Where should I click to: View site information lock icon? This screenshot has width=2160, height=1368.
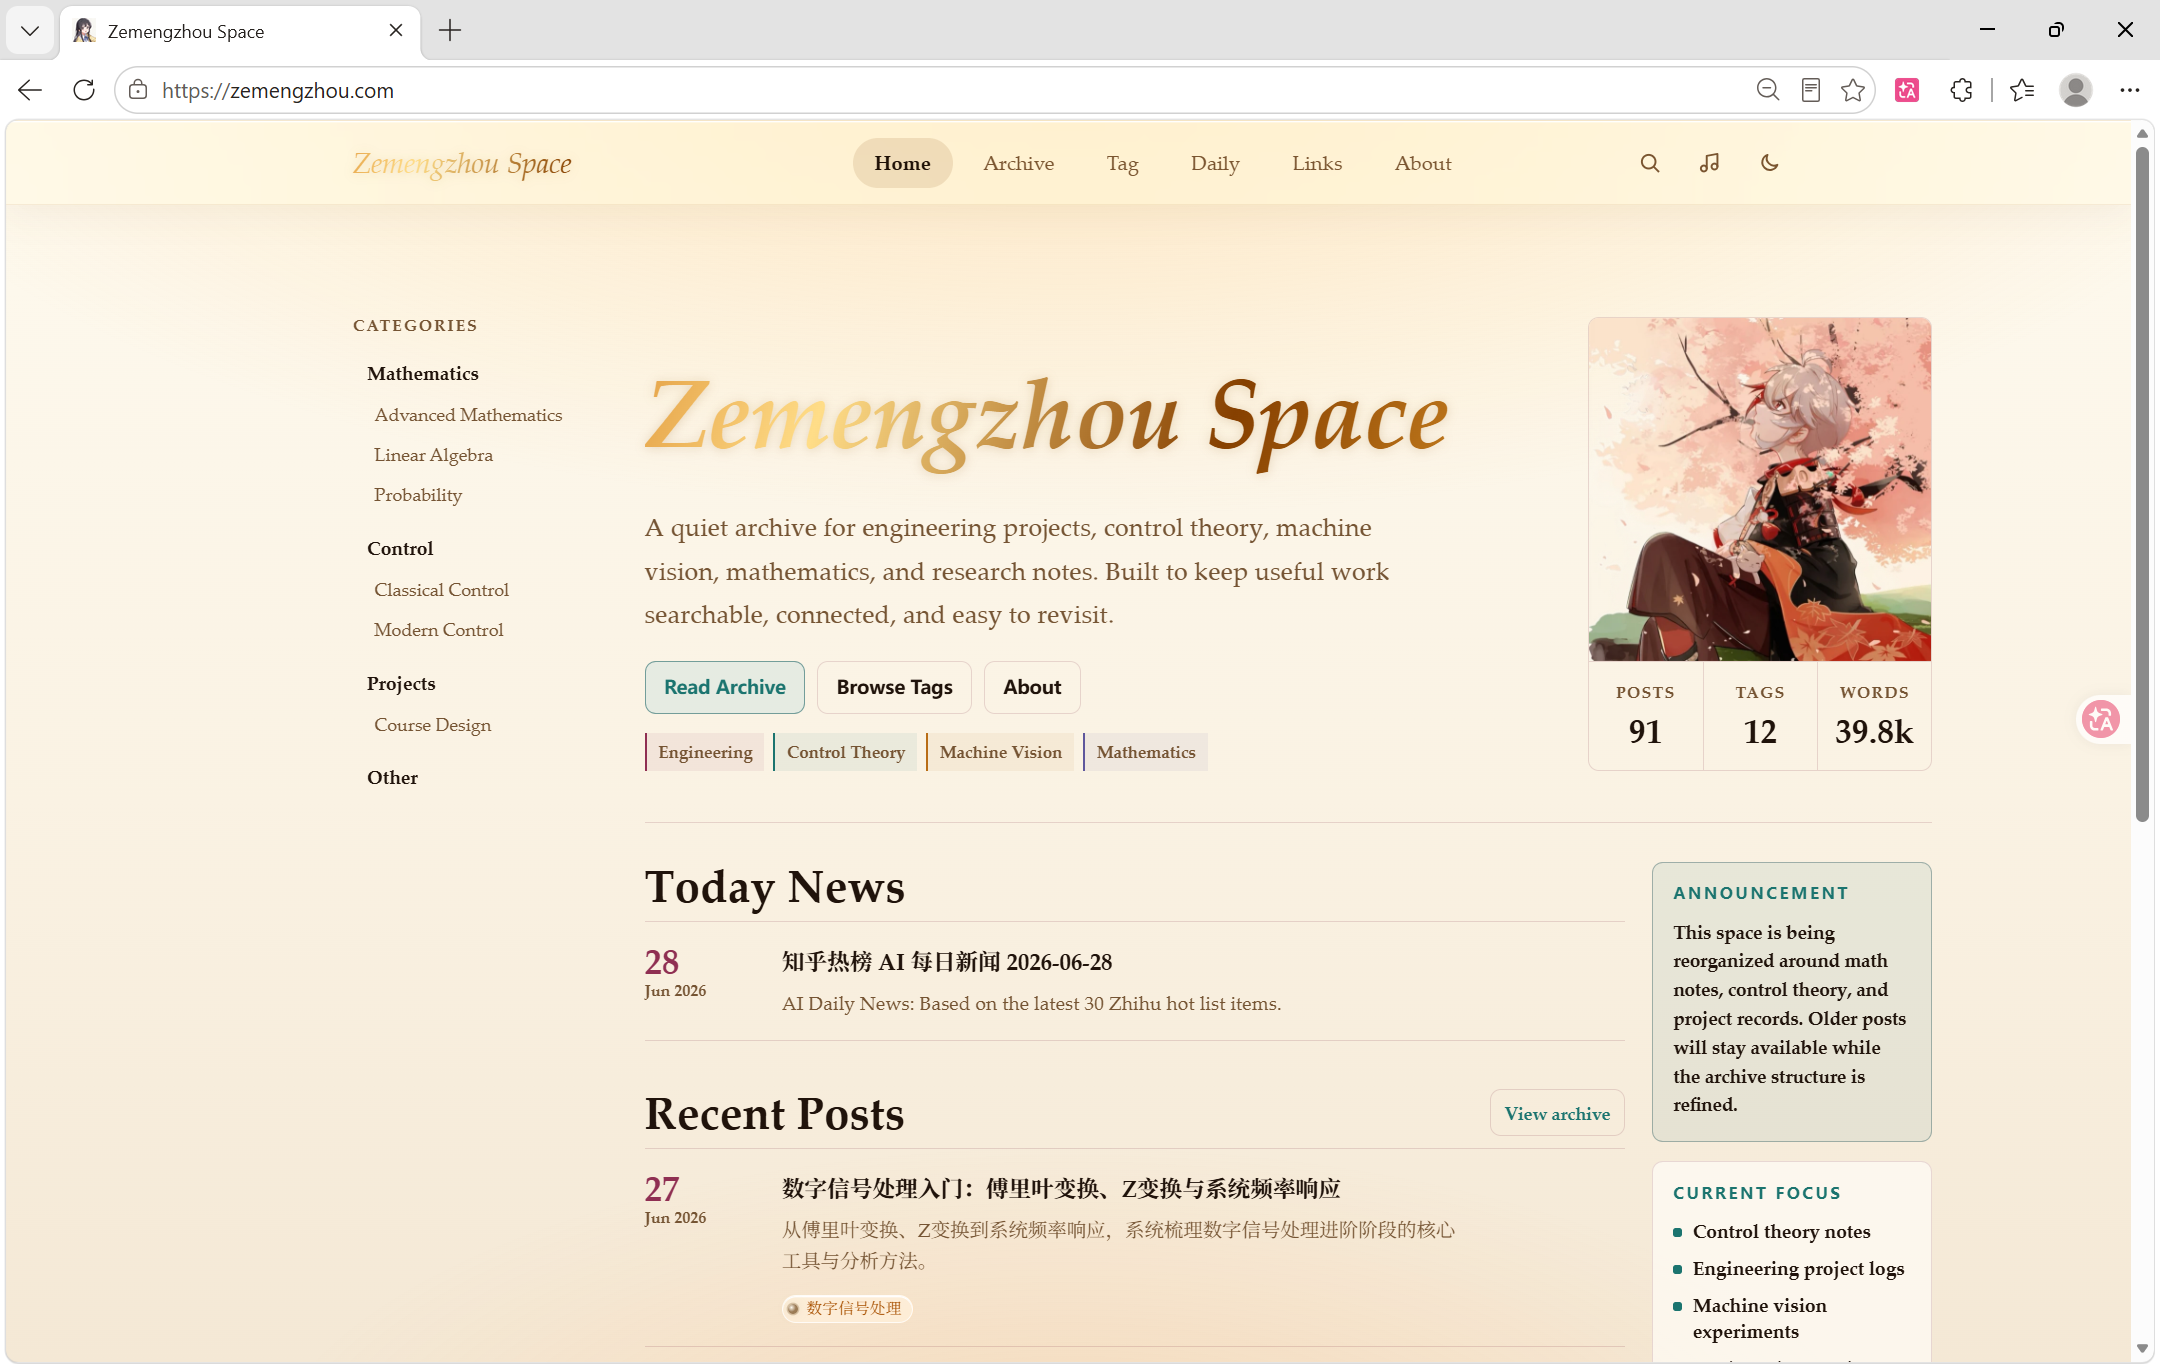pos(138,90)
